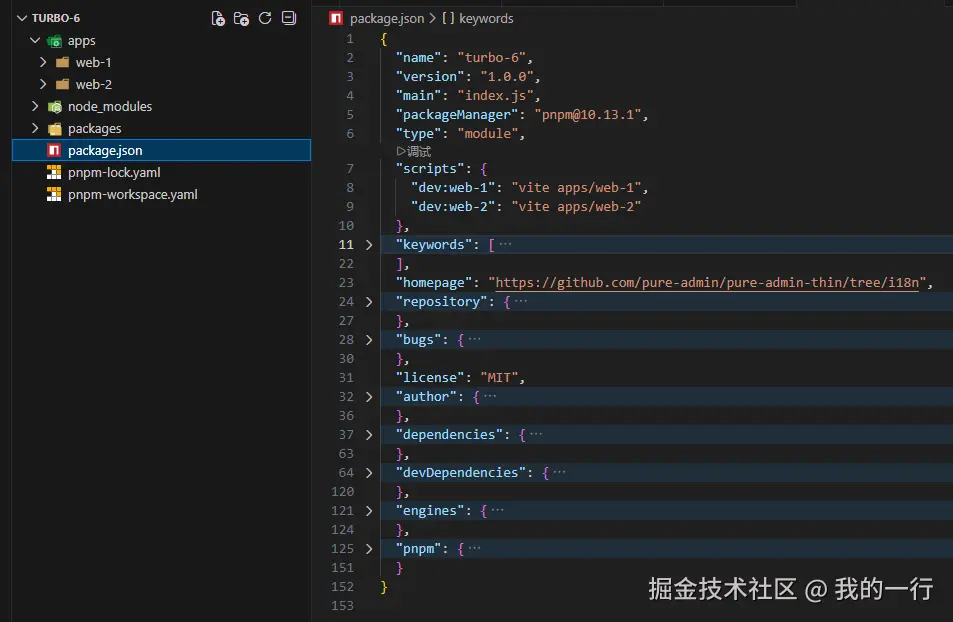Click the 调试 debug code lens above scripts

pyautogui.click(x=413, y=152)
